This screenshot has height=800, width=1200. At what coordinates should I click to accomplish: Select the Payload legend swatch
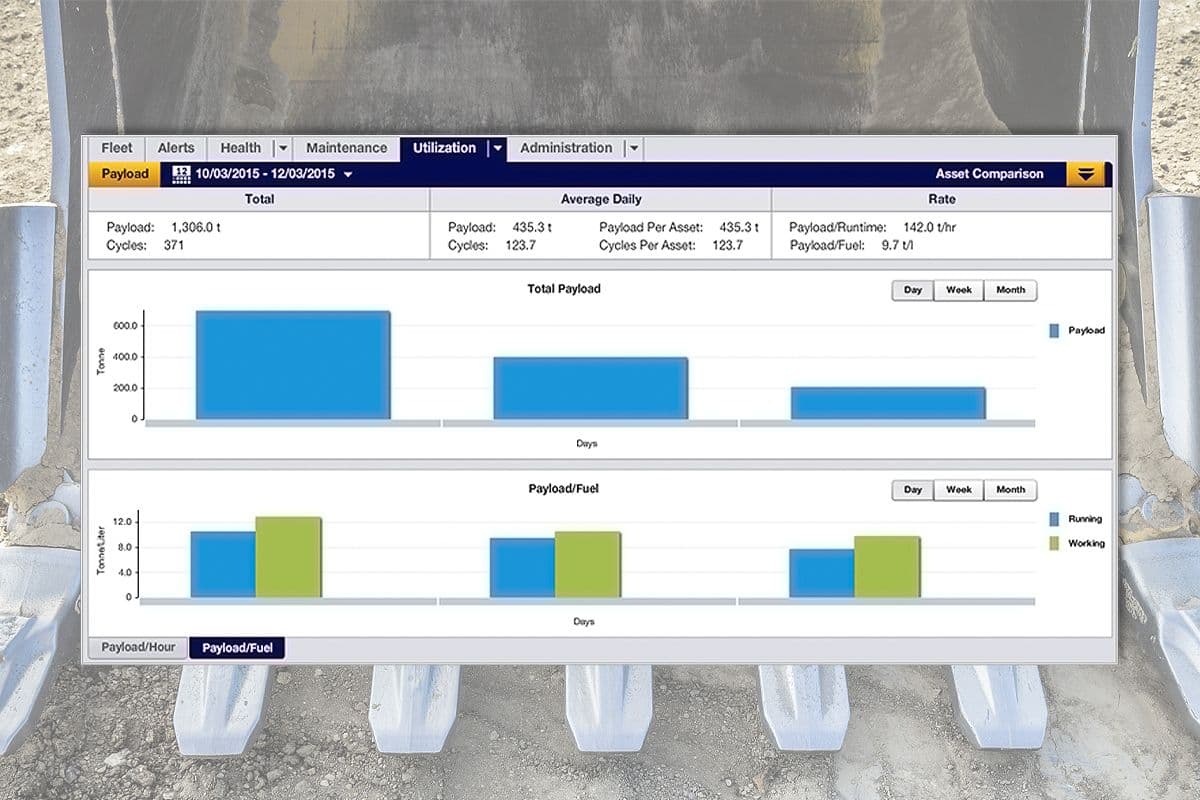1053,330
